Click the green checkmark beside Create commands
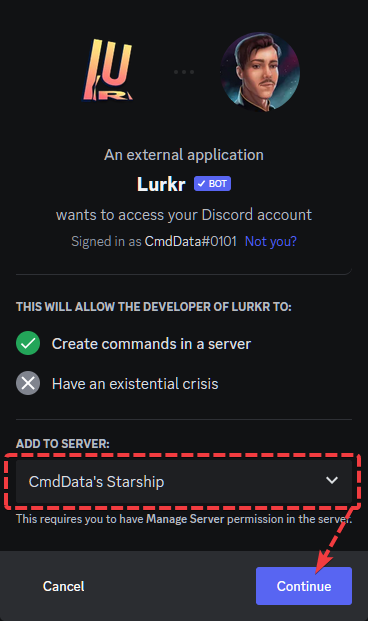The height and width of the screenshot is (621, 368). [28, 343]
